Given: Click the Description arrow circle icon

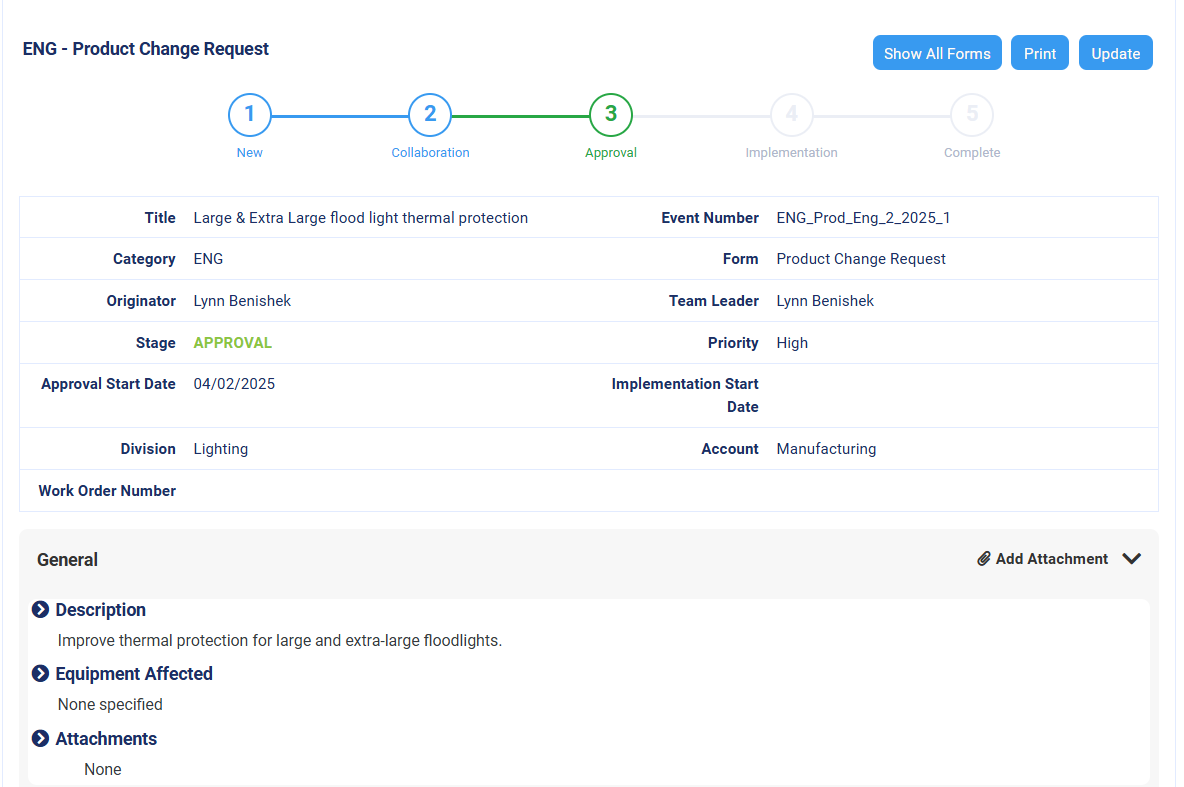Looking at the screenshot, I should (x=41, y=610).
